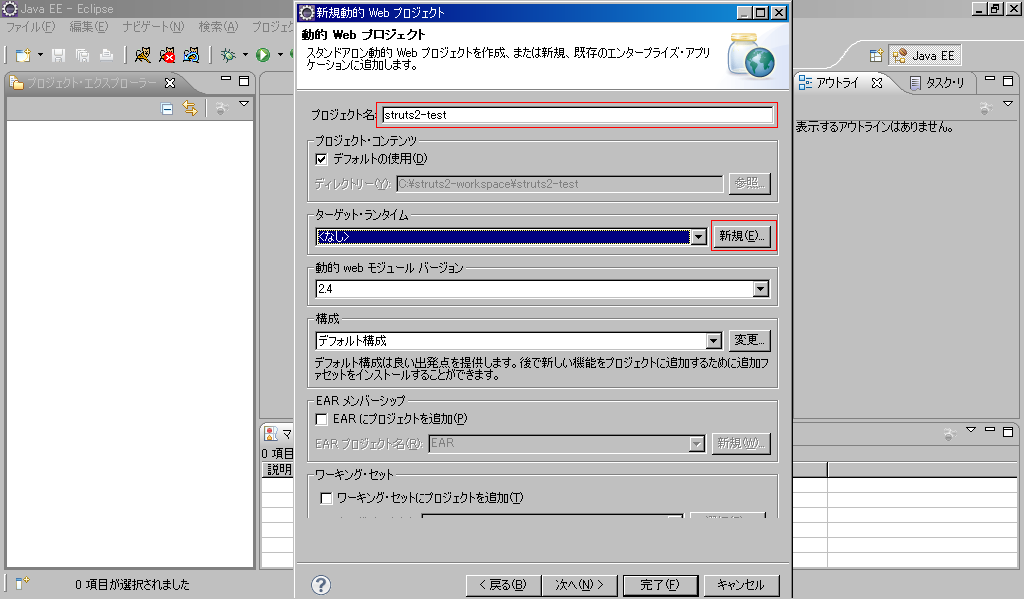The width and height of the screenshot is (1024, 600).
Task: Select the Java EE perspective button
Action: (925, 56)
